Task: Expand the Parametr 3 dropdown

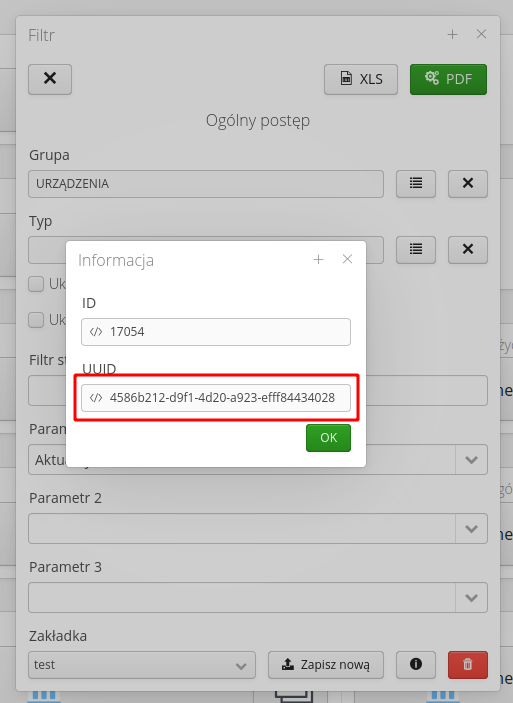Action: [471, 598]
